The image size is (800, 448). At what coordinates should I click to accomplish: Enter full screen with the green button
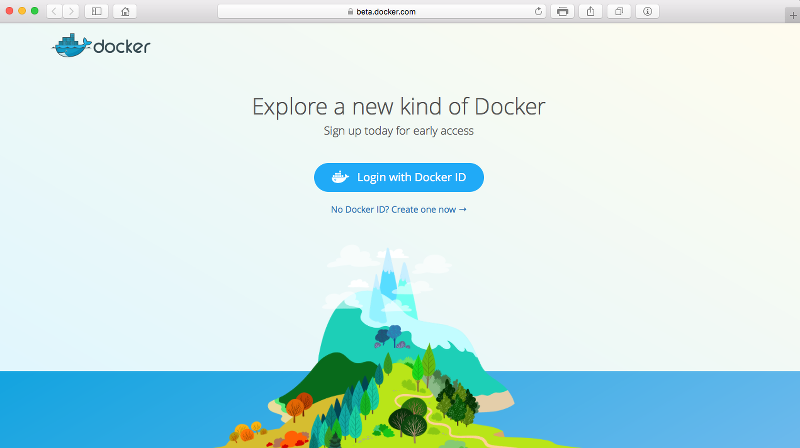[x=35, y=11]
